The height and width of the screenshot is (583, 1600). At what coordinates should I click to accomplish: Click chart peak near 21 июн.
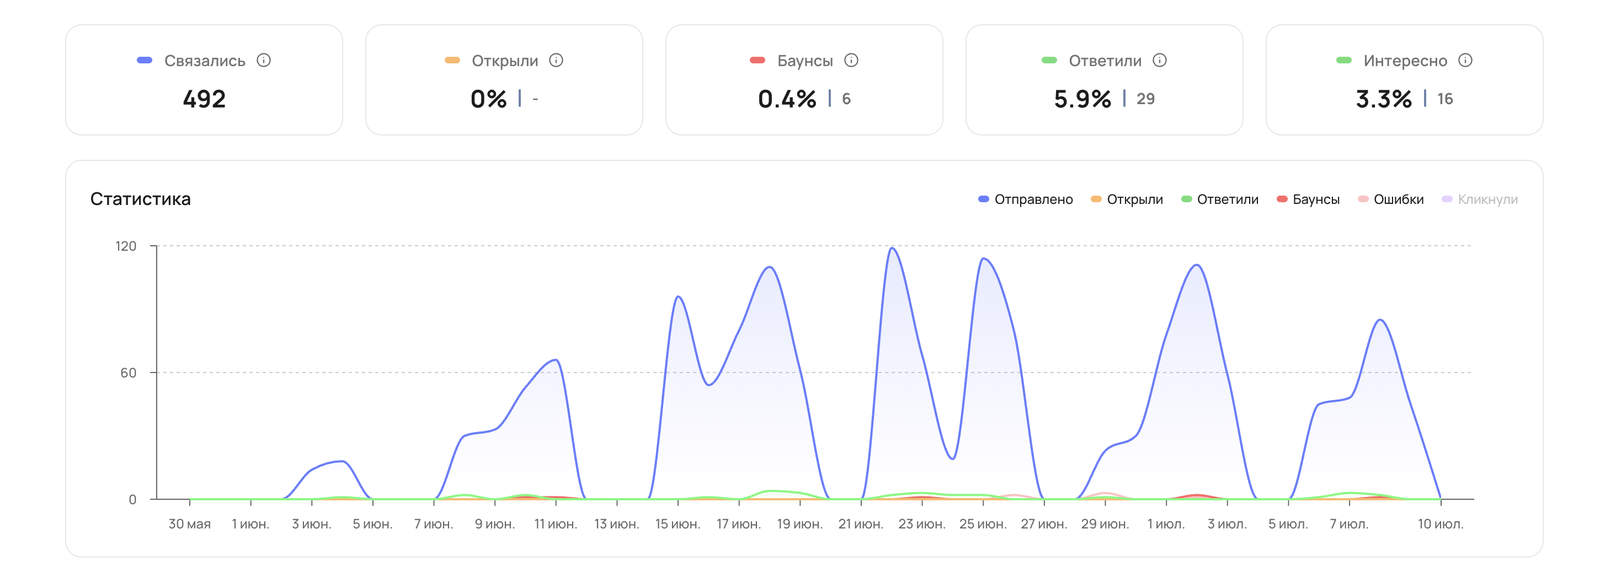[x=891, y=248]
